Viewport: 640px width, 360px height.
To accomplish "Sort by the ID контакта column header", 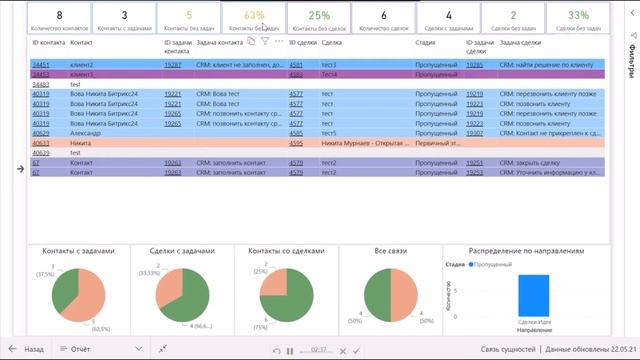I will 49,42.
